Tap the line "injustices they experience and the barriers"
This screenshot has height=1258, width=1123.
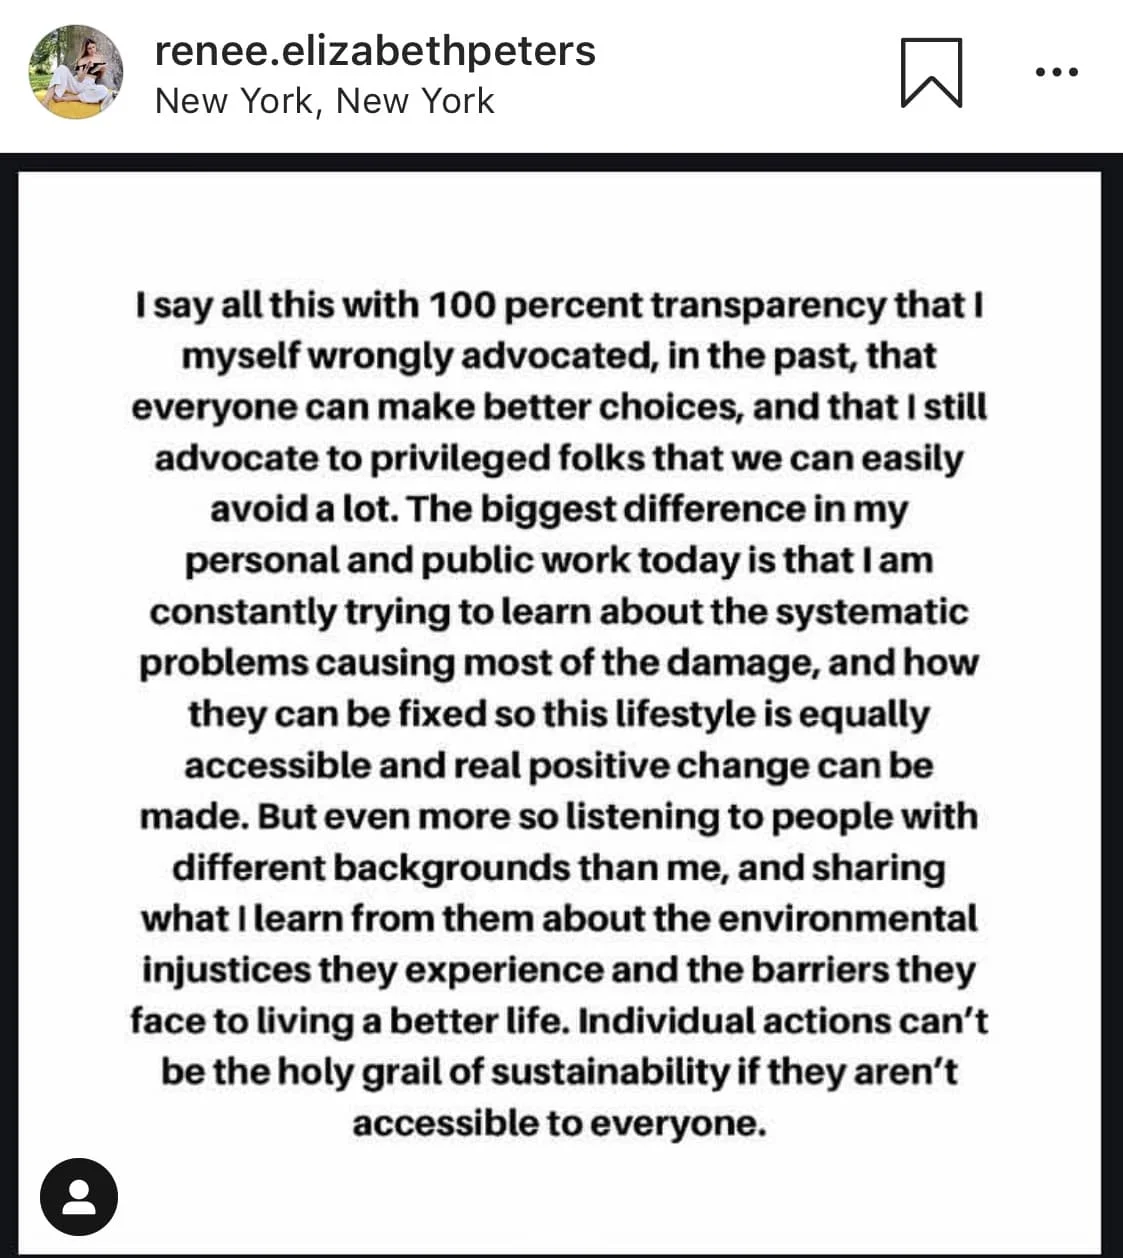558,969
